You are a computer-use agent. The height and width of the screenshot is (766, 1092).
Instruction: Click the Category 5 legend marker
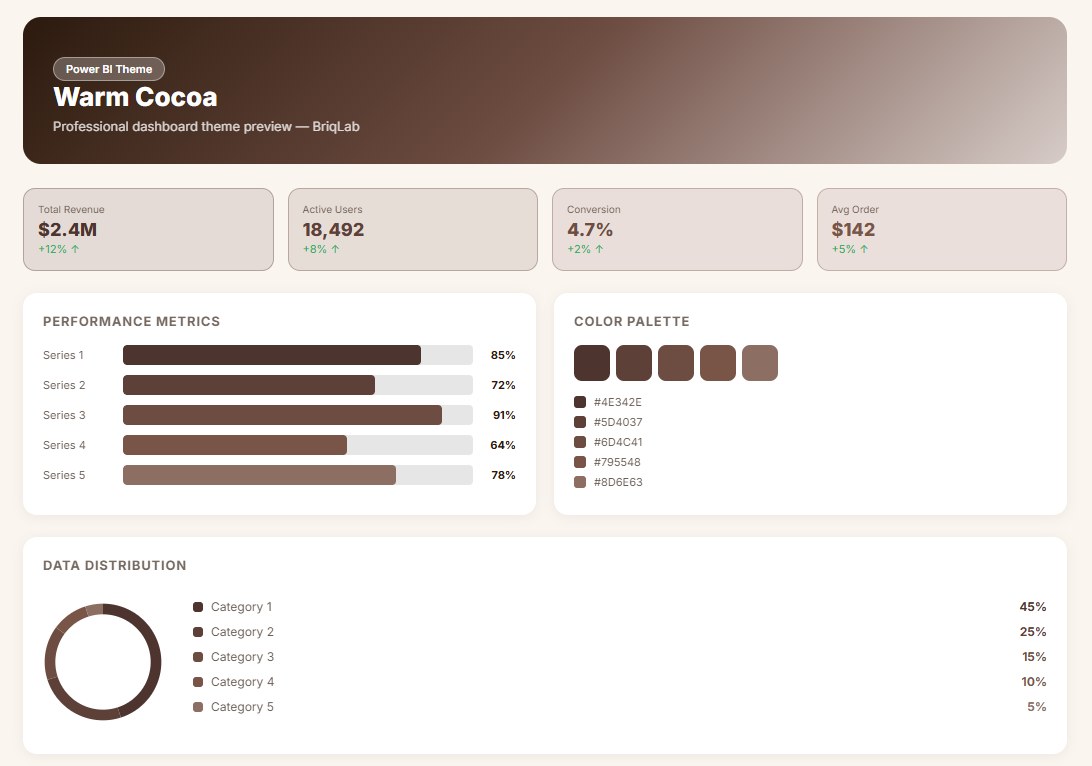(198, 707)
